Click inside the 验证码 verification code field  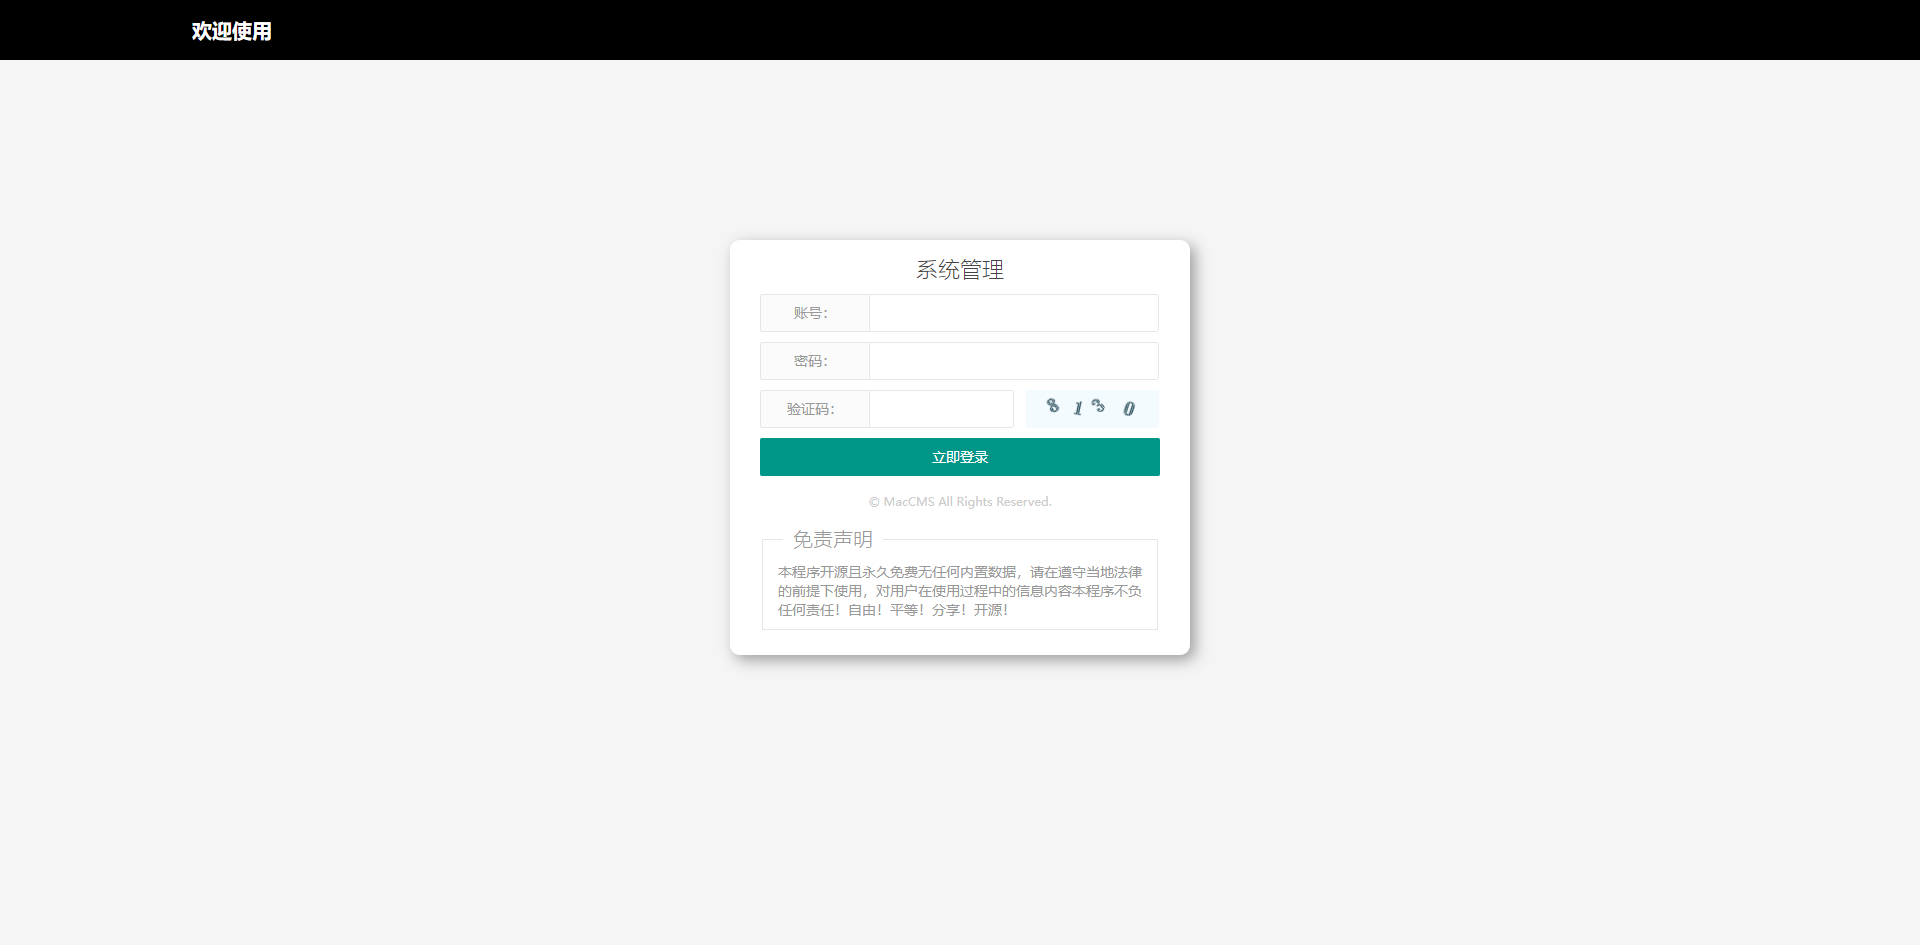coord(940,408)
